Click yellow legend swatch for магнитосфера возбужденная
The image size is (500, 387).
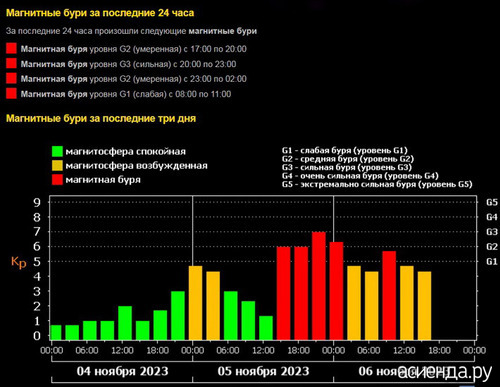(57, 165)
